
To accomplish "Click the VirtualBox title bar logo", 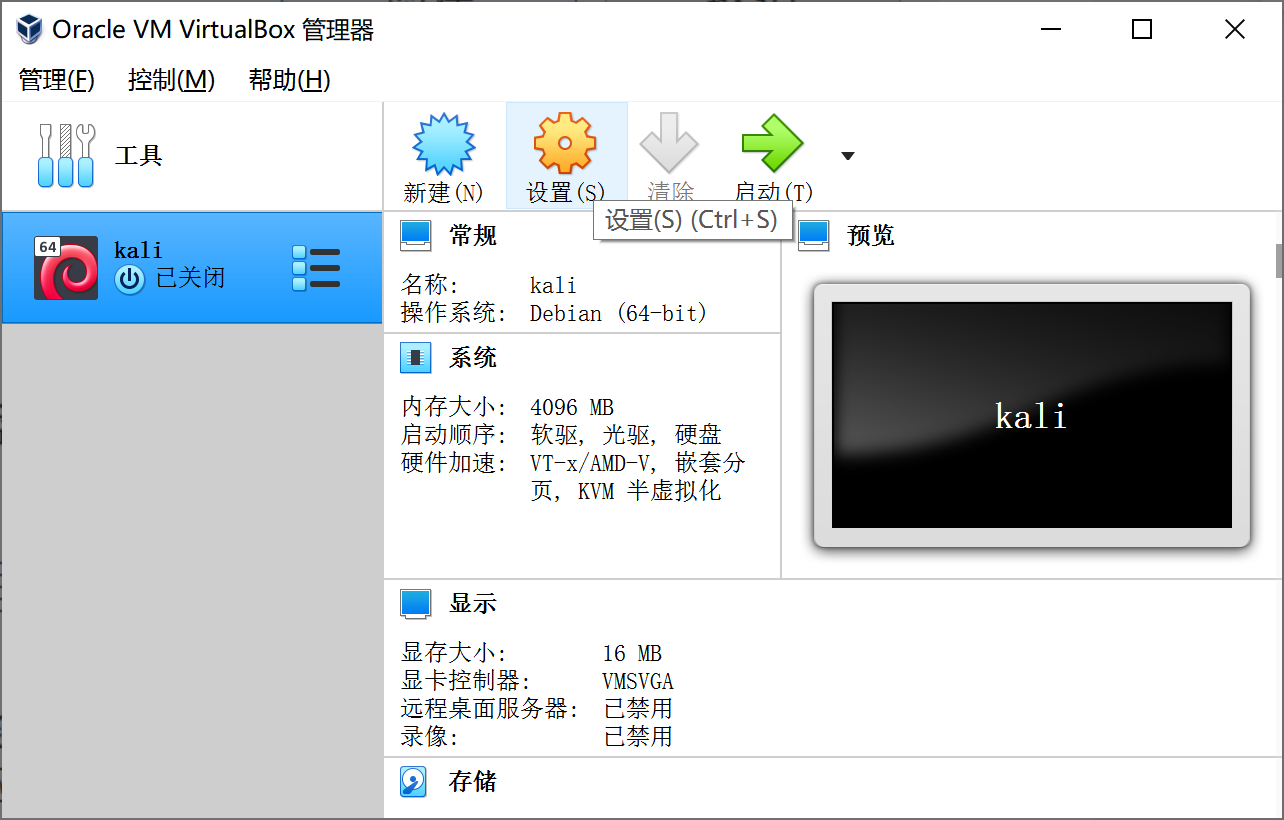I will click(x=30, y=29).
